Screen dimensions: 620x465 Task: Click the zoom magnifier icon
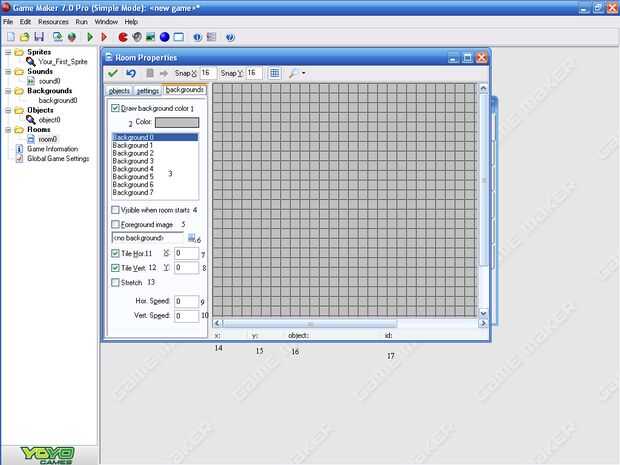(x=293, y=73)
